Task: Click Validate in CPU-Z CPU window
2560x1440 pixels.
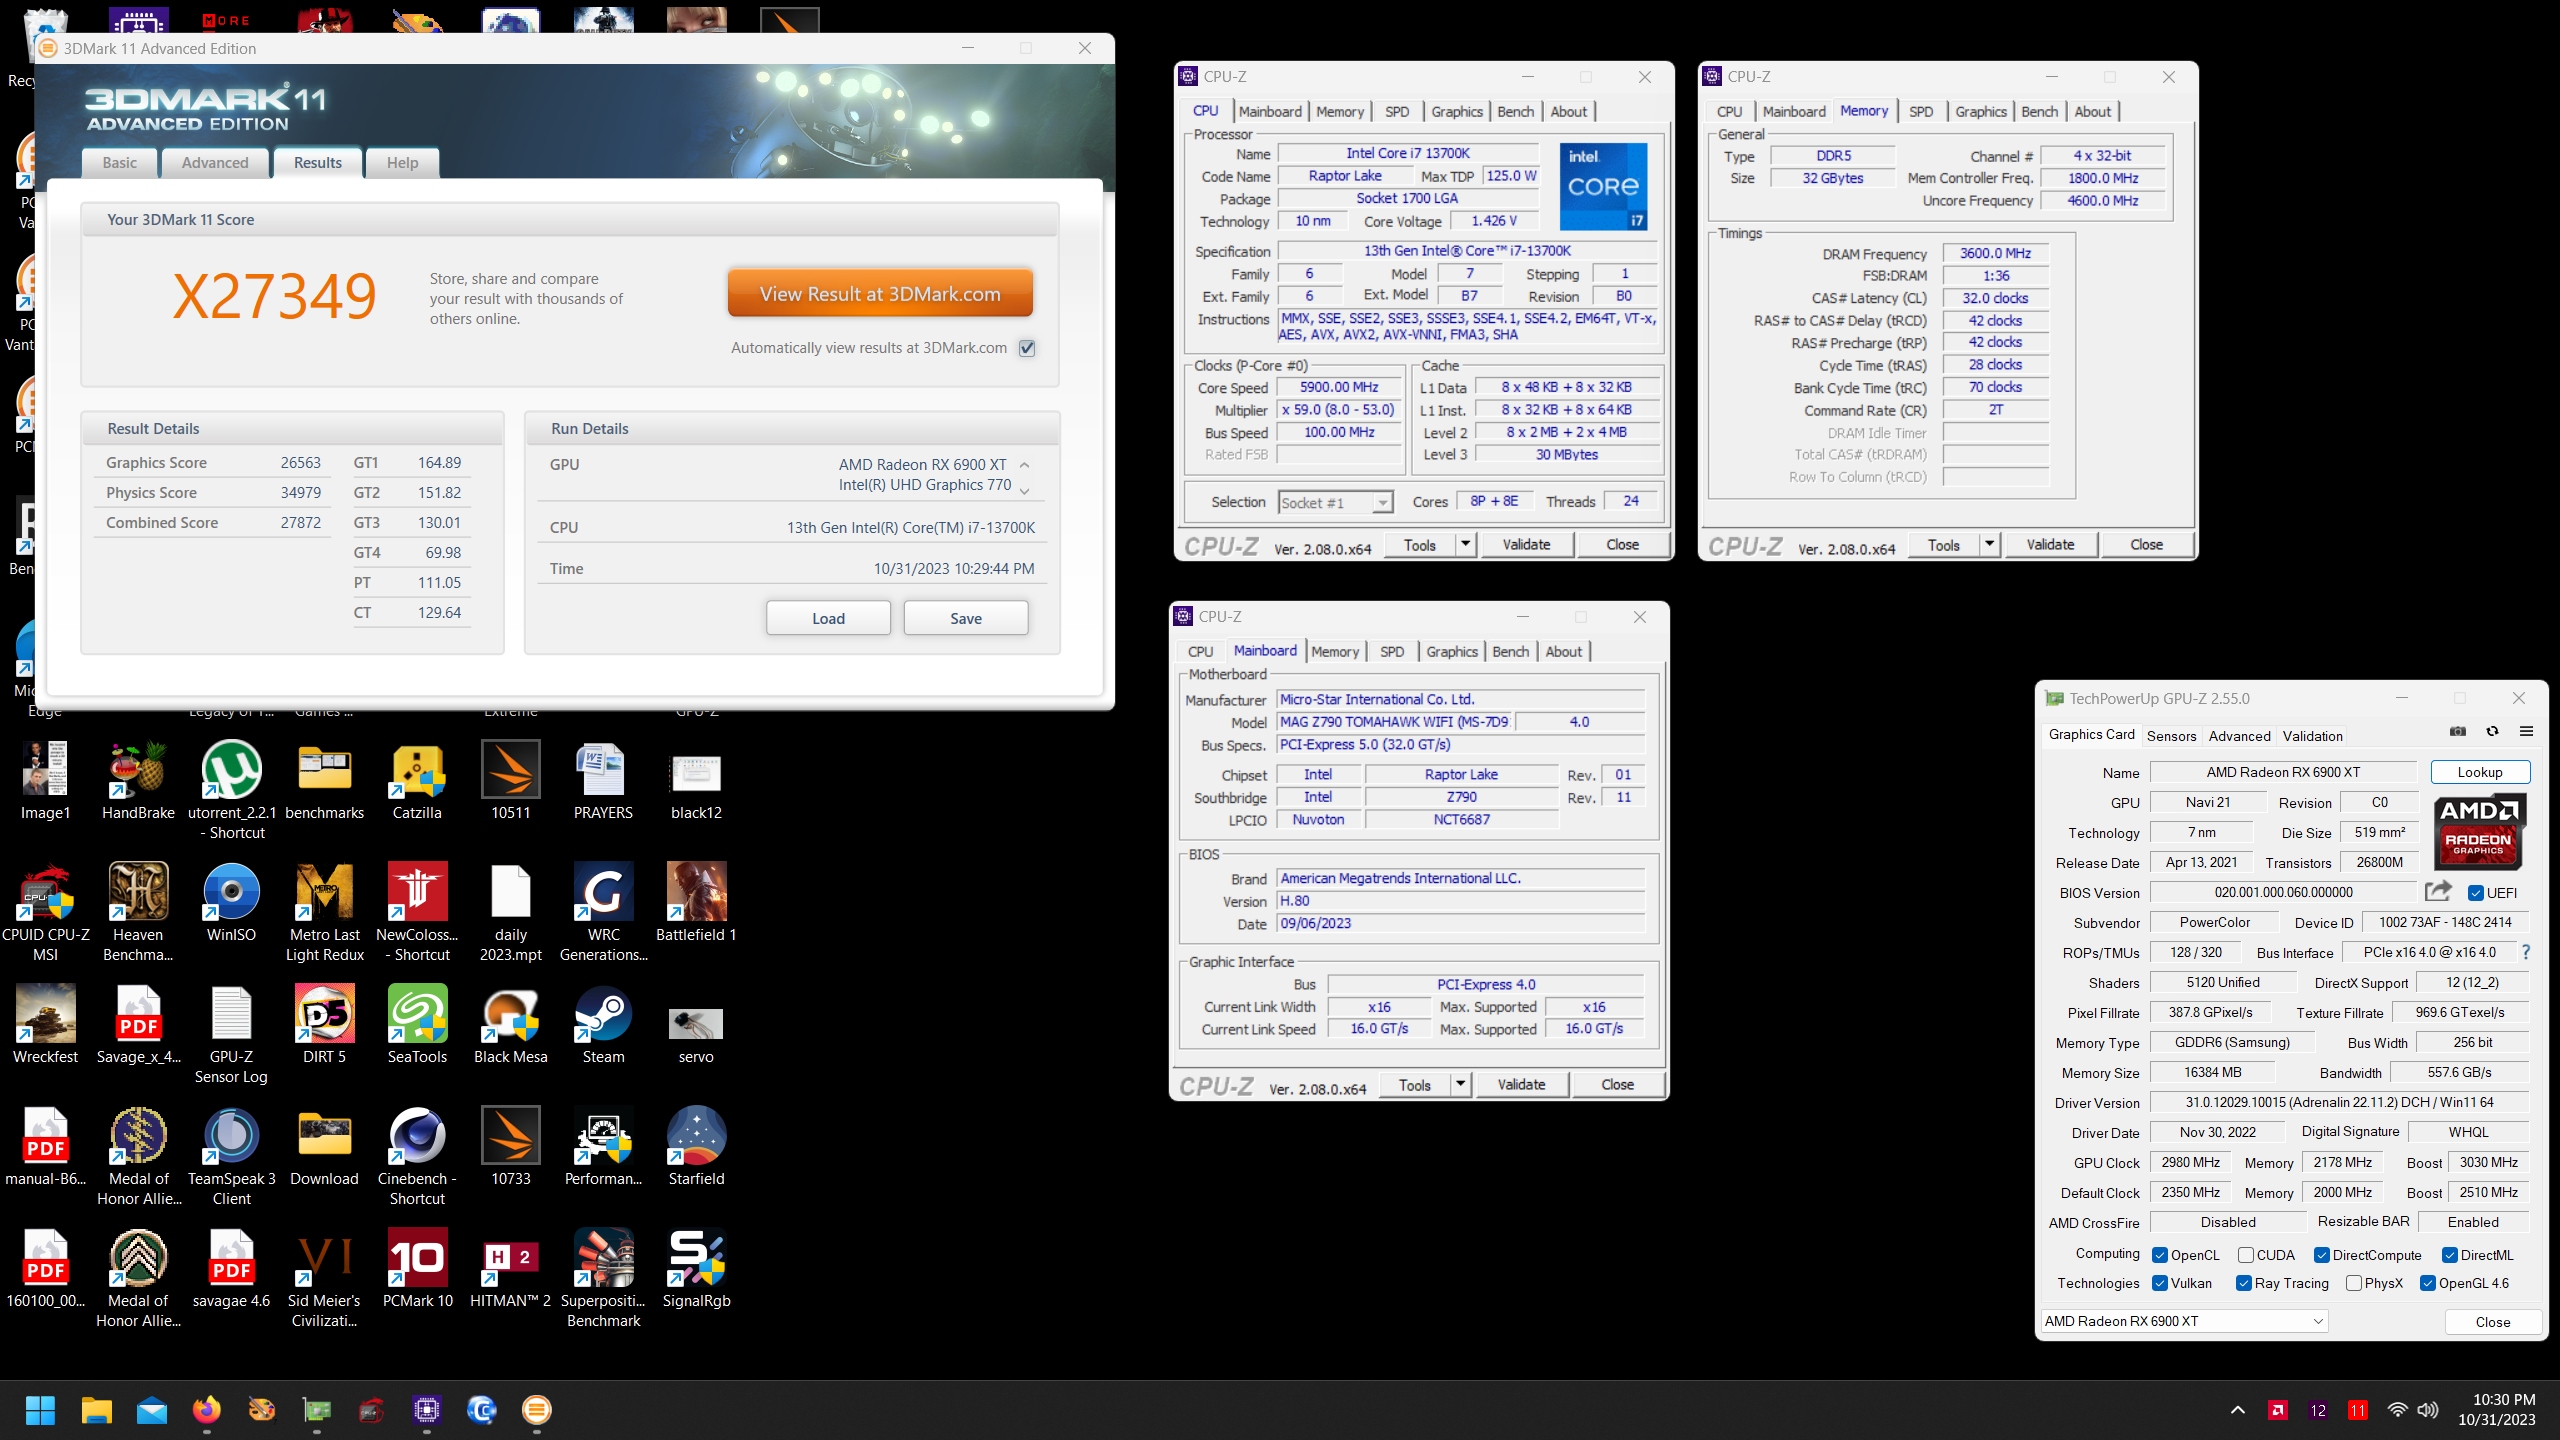Action: 1526,544
